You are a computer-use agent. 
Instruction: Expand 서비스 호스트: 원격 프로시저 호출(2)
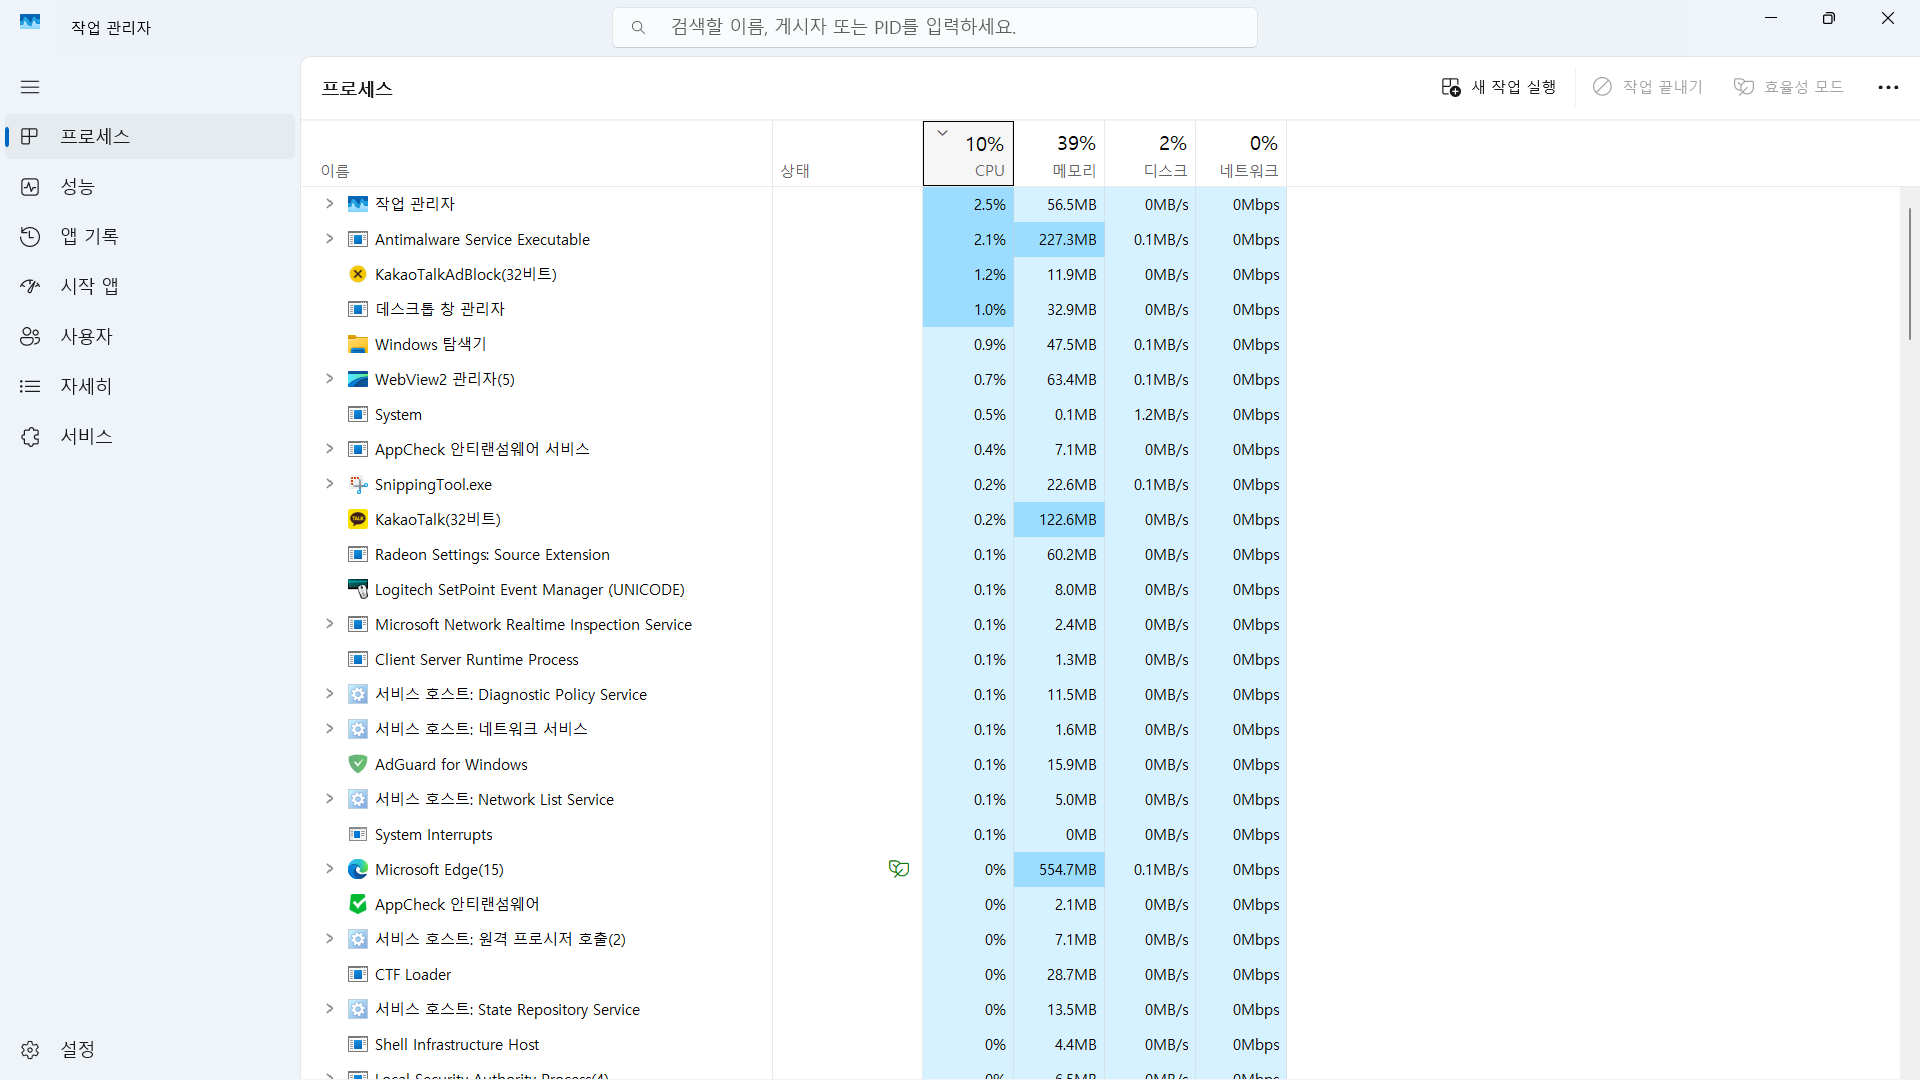click(x=329, y=939)
